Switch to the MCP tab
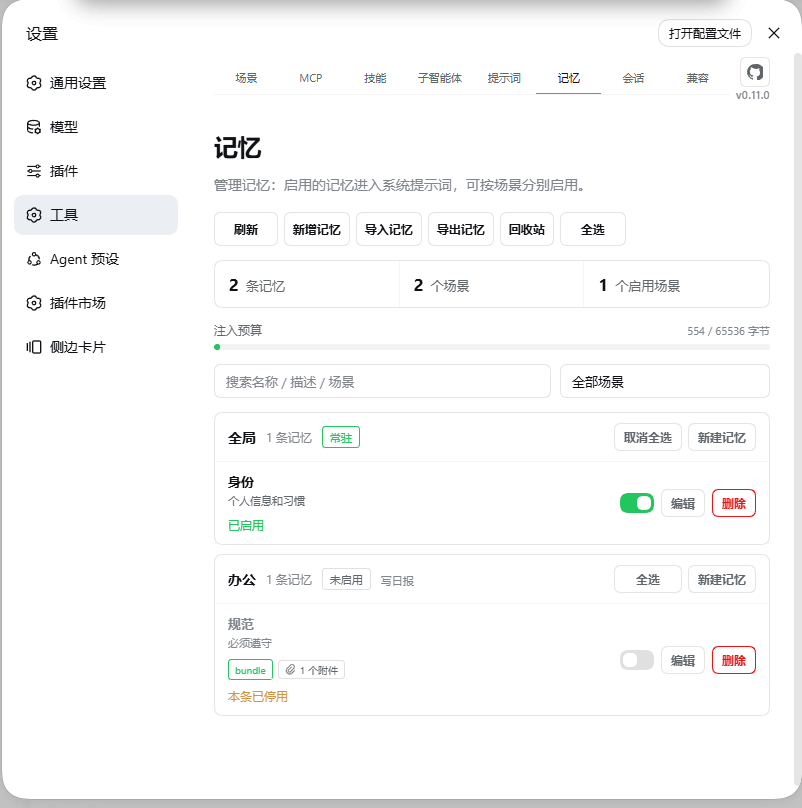The height and width of the screenshot is (808, 802). [311, 78]
